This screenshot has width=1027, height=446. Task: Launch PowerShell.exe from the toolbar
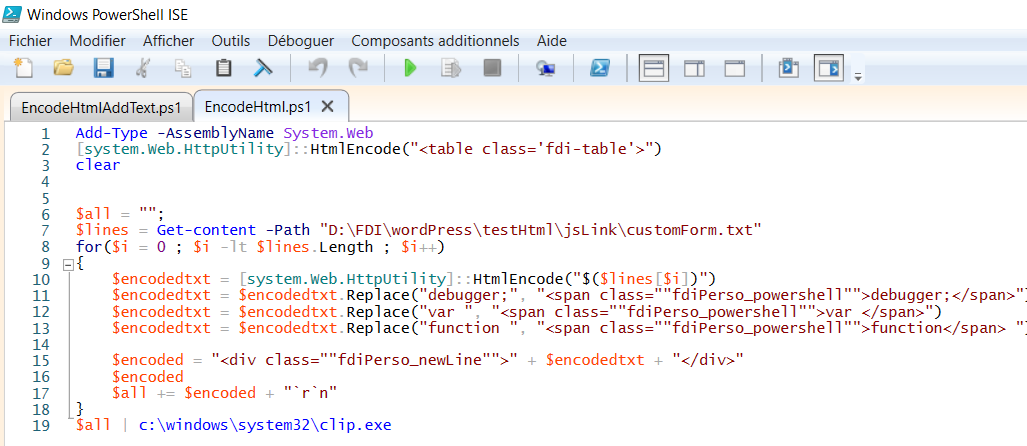[599, 68]
